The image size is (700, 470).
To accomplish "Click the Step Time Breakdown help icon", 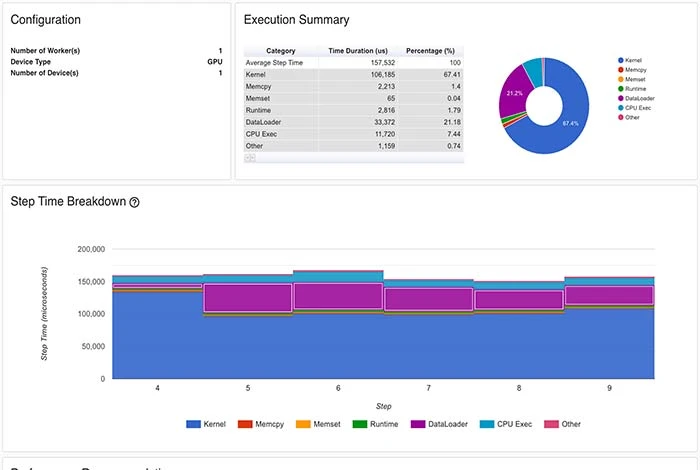I will pos(135,202).
